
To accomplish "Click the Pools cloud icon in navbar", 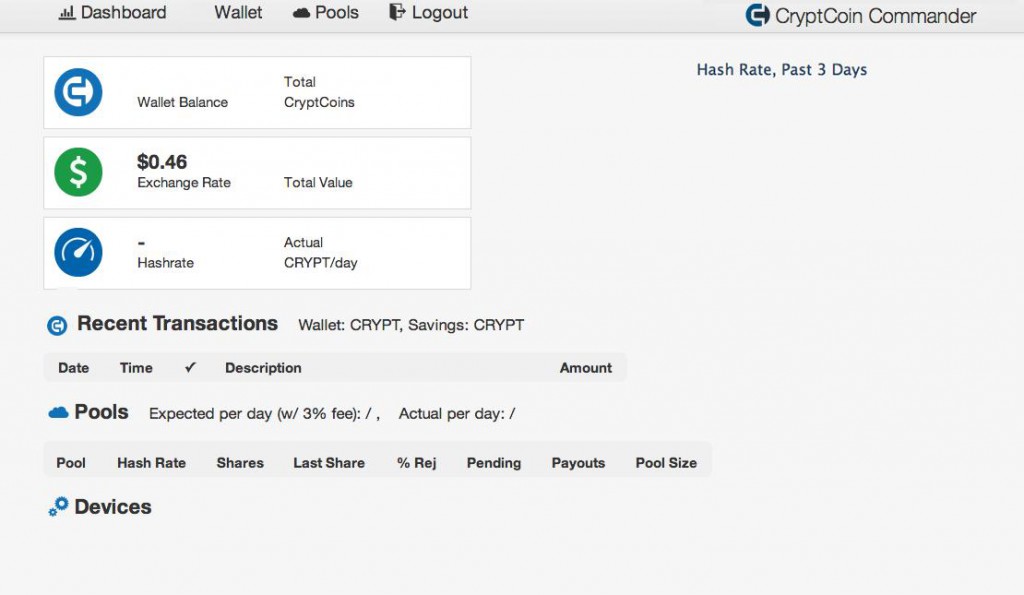I will (301, 13).
